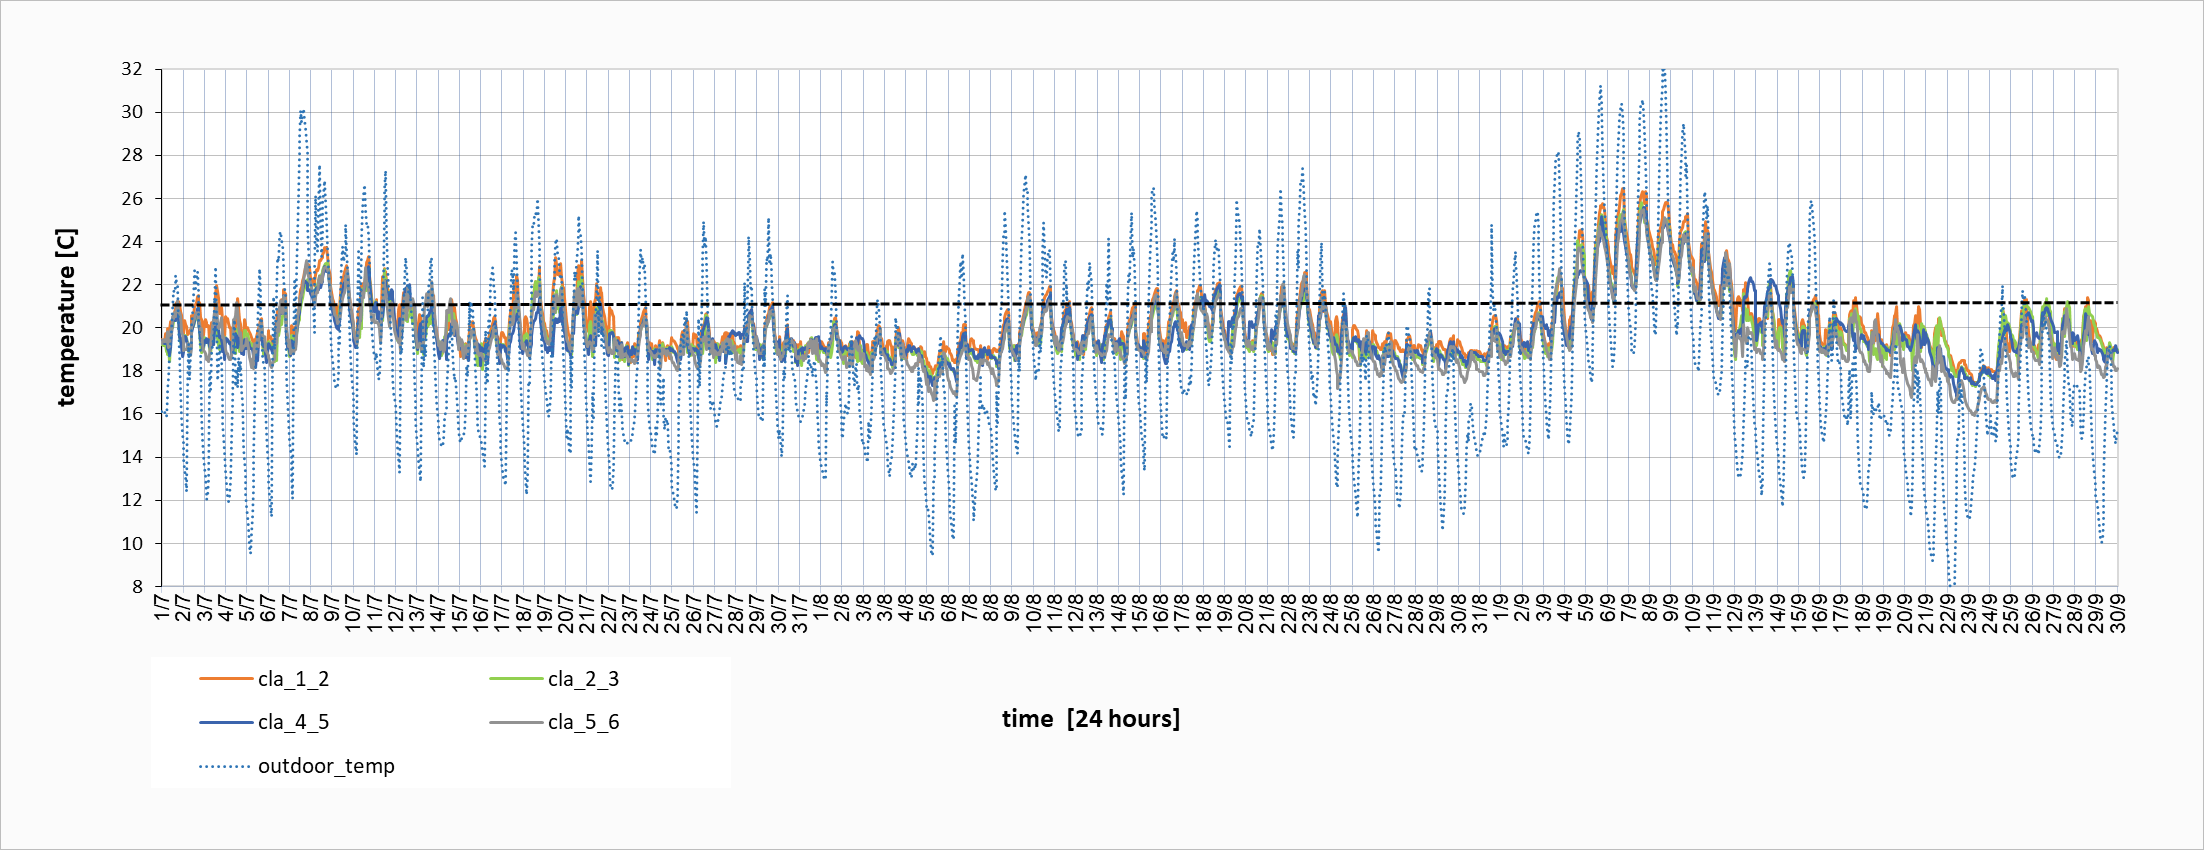Select the cla_5_6 legend entry text

point(583,722)
